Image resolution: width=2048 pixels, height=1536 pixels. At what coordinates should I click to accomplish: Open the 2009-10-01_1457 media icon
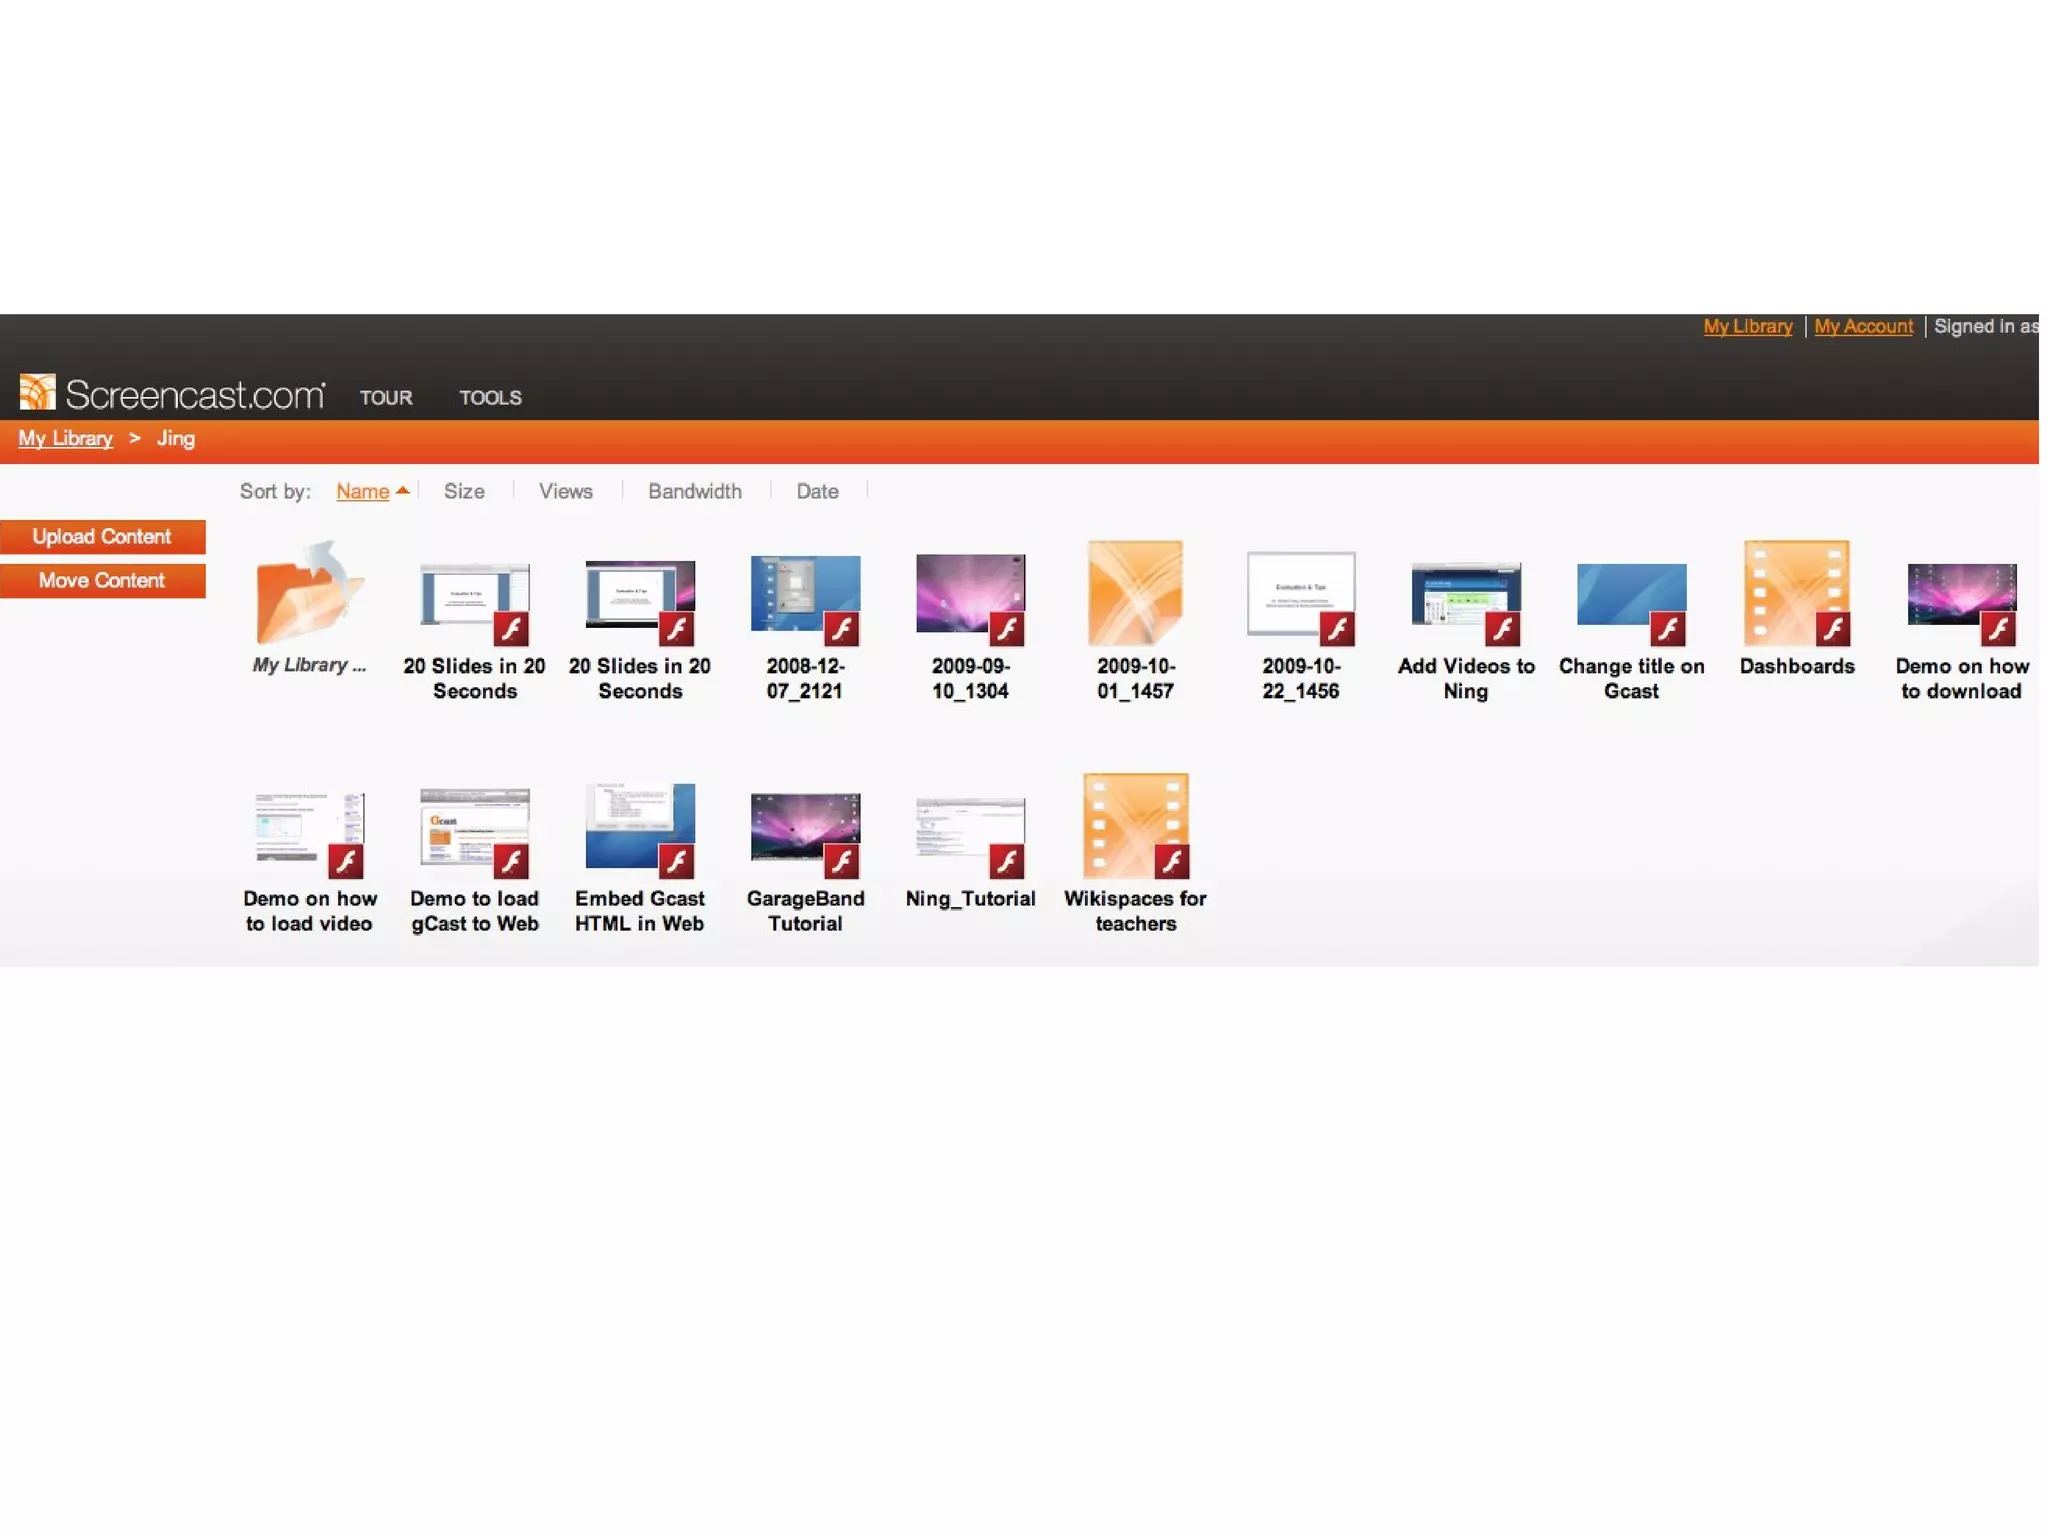(x=1135, y=595)
